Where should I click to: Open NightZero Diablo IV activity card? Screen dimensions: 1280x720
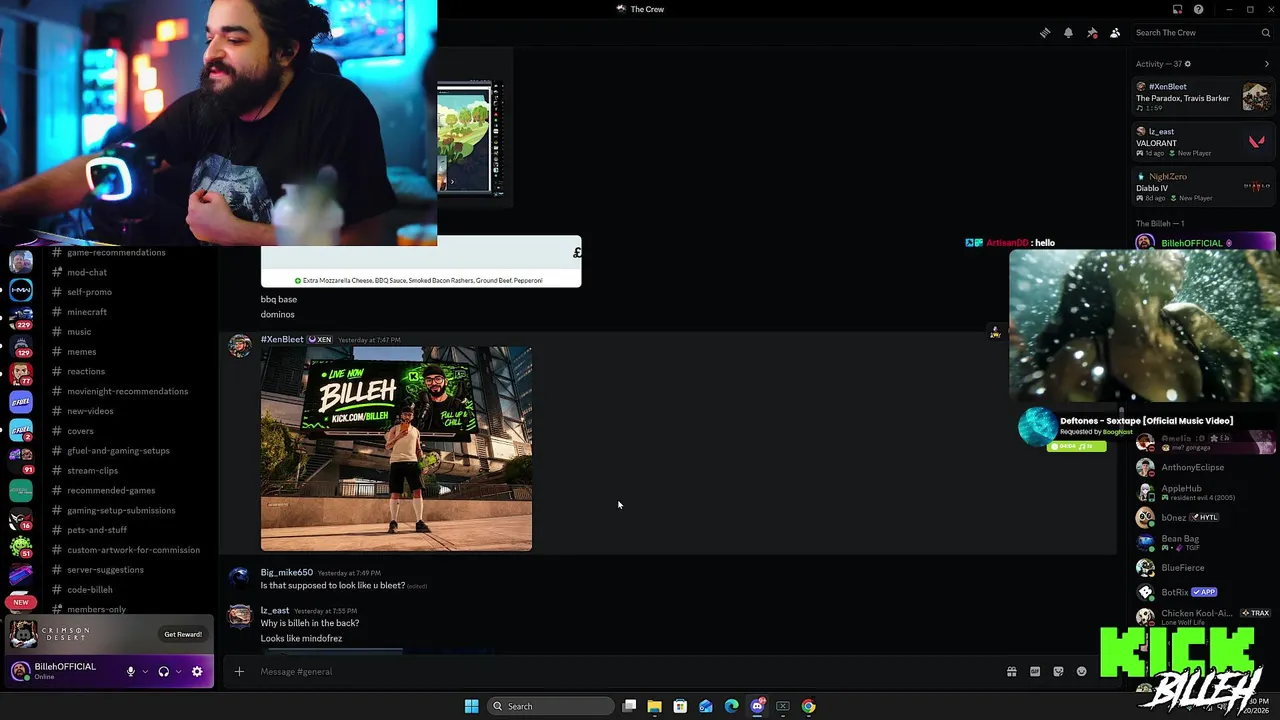tap(1203, 186)
